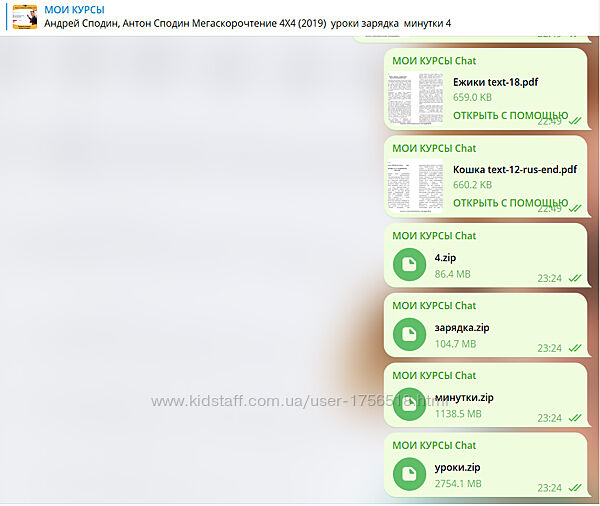Click sender name above уроки.zip message

tap(434, 446)
